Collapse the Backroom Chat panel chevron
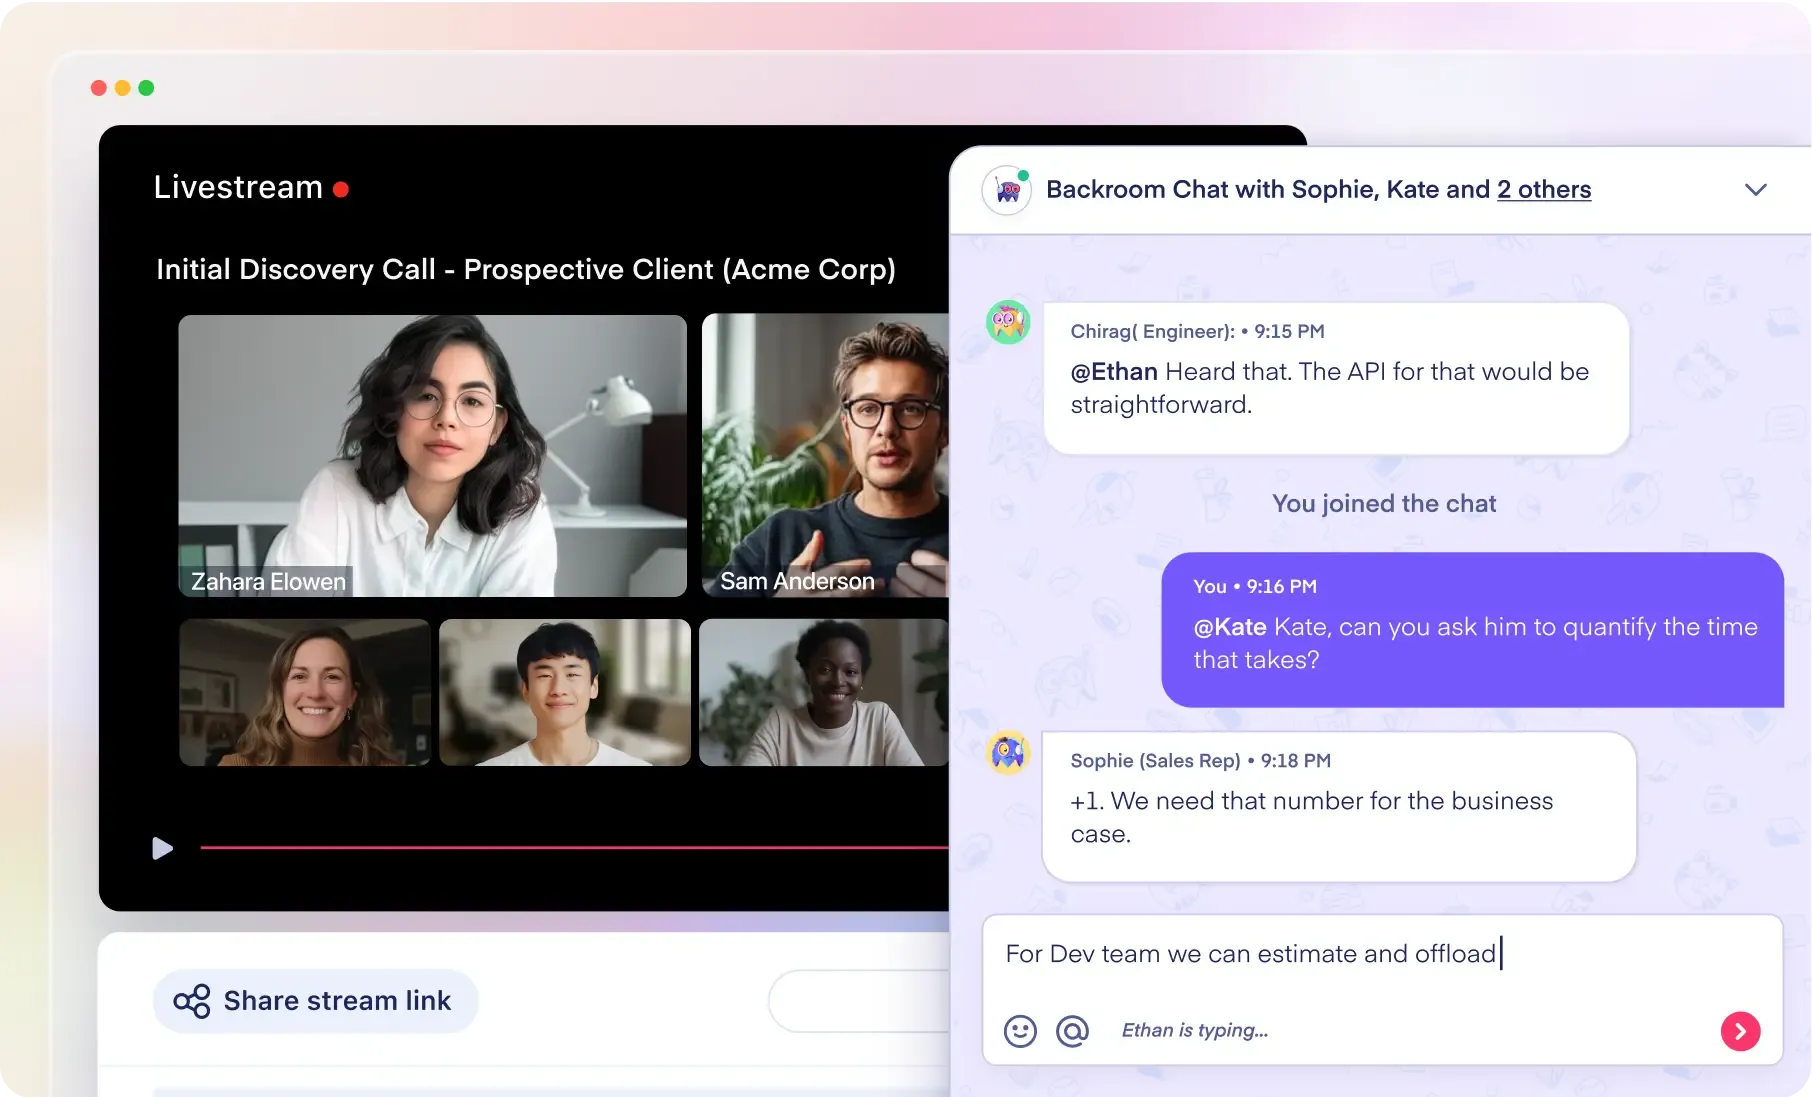Screen dimensions: 1812x1097 [1755, 190]
